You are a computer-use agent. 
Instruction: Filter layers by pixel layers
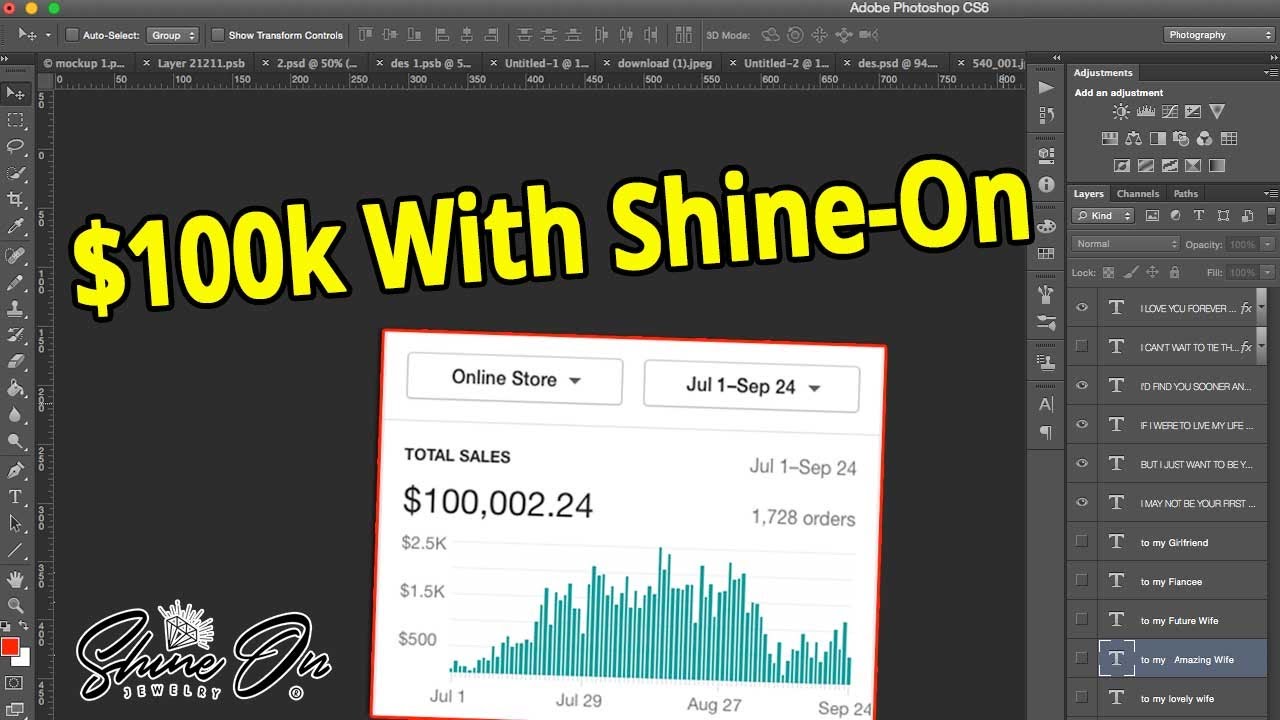point(1152,215)
